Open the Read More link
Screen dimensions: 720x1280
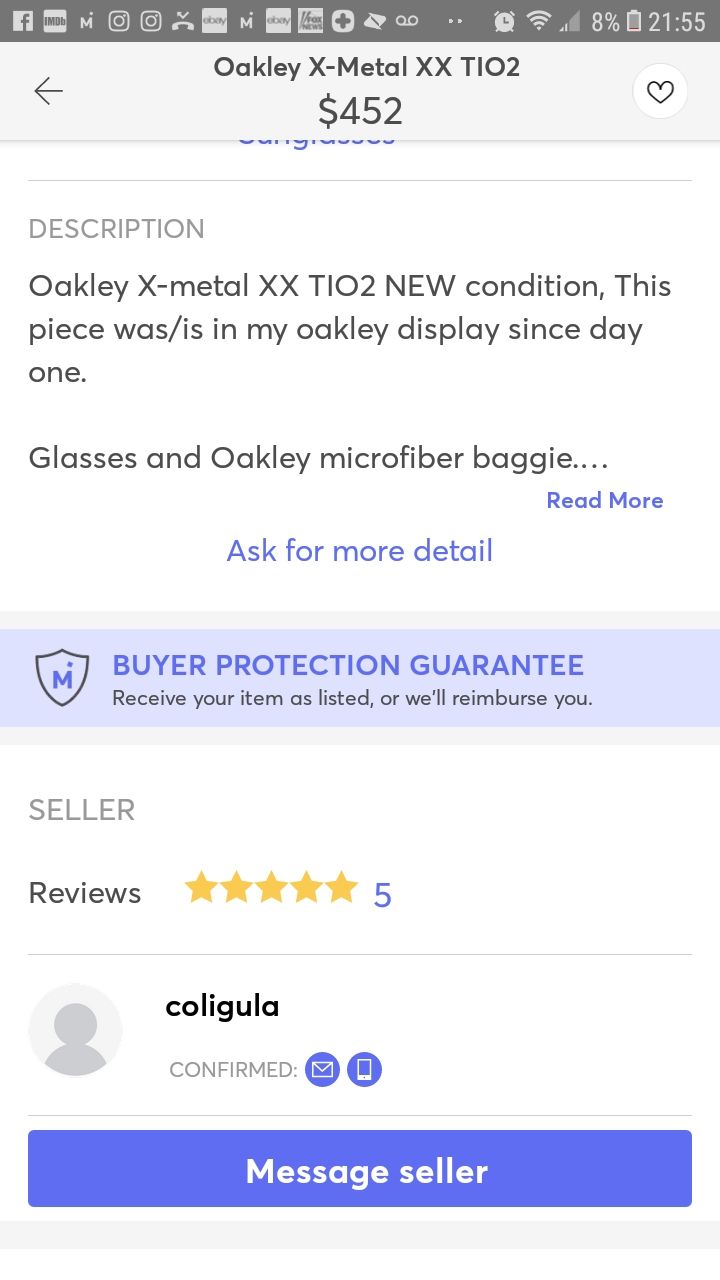click(x=604, y=500)
